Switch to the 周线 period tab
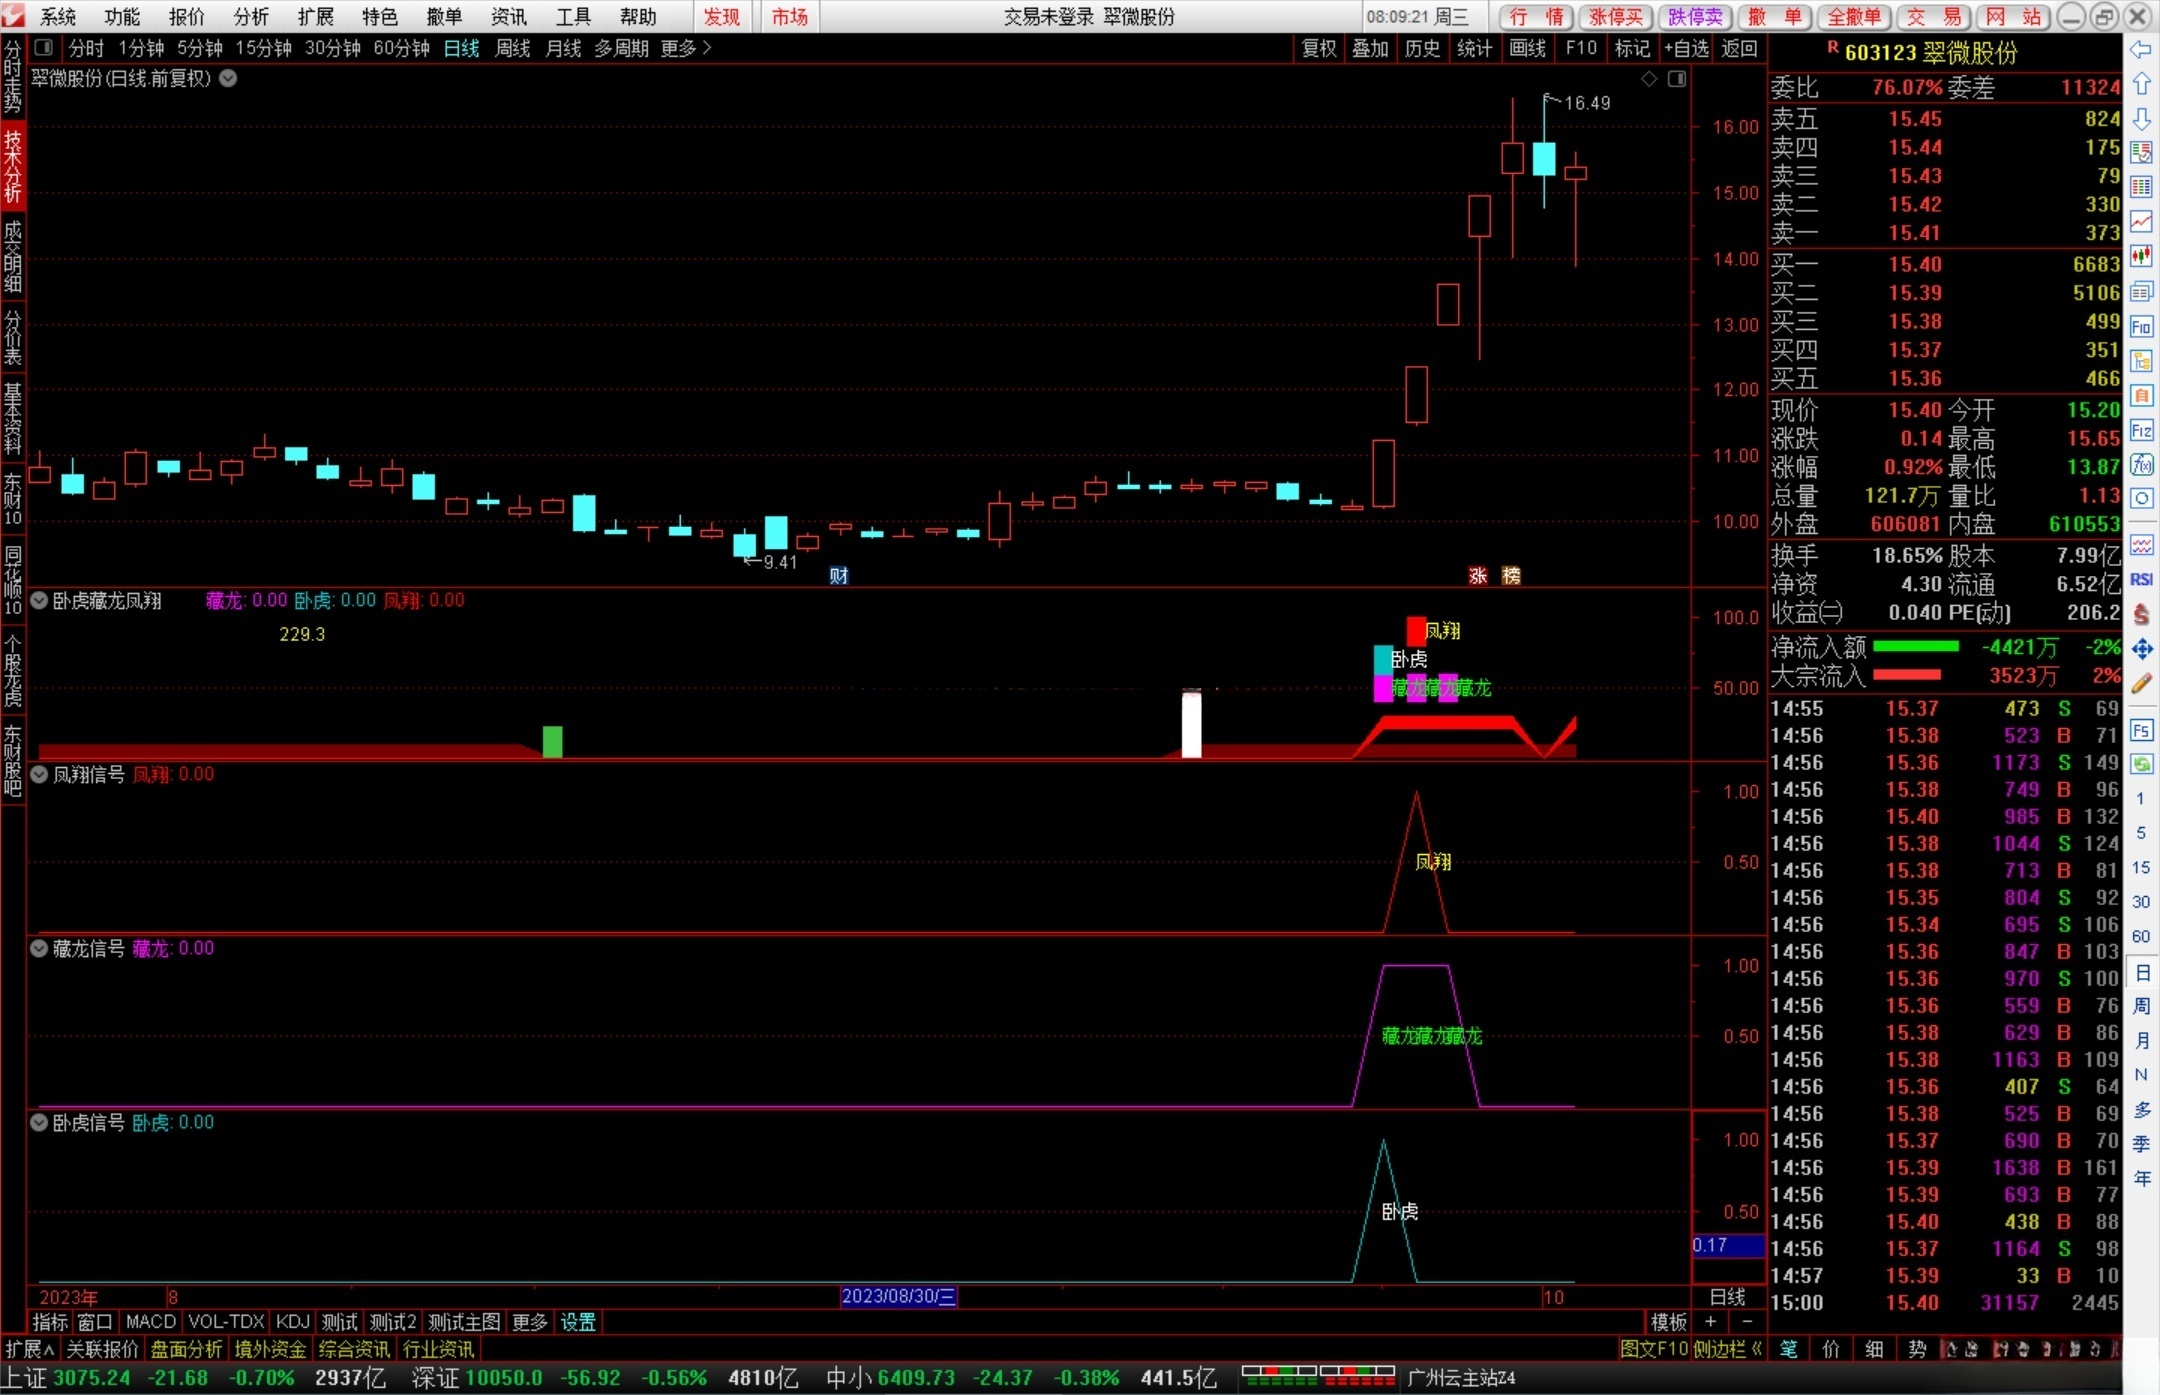The width and height of the screenshot is (2160, 1395). 512,48
